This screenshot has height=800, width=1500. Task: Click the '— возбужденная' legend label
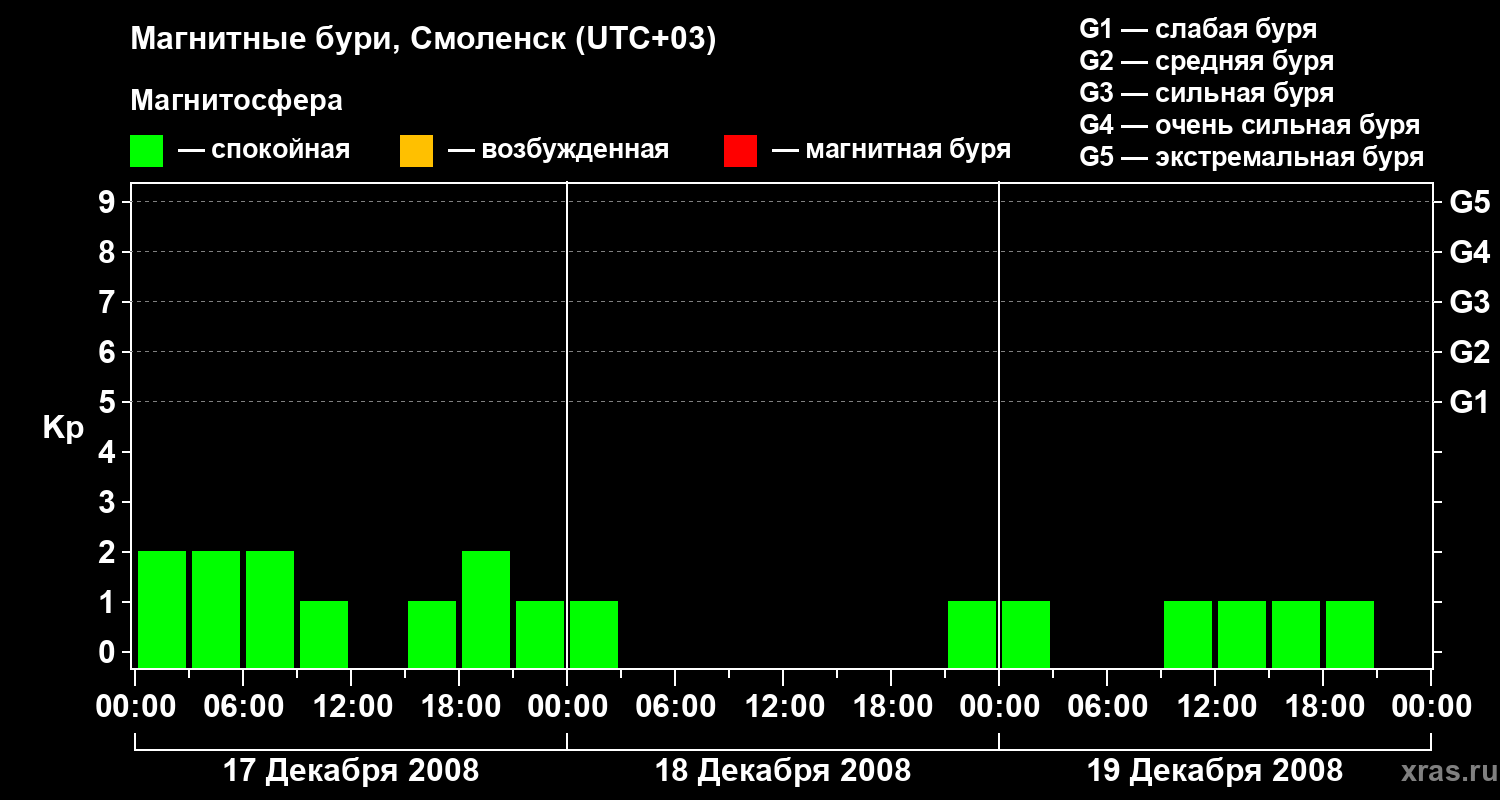click(558, 151)
